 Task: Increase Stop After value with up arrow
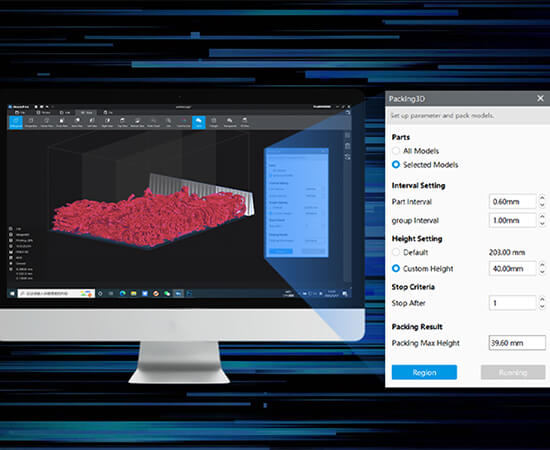coord(542,300)
